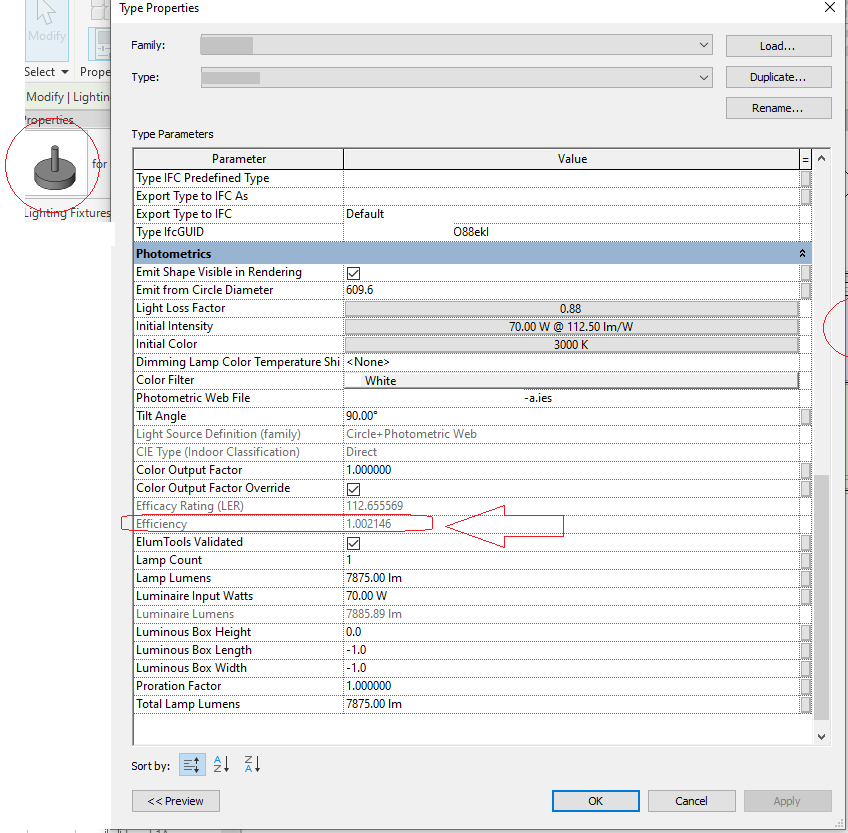Click the Apply button
Image resolution: width=848 pixels, height=833 pixels.
click(787, 801)
